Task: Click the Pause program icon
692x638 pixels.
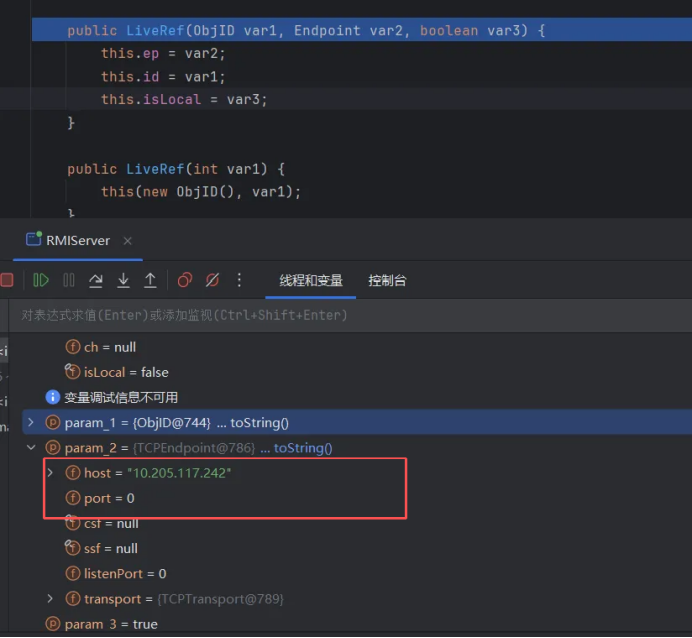Action: (x=69, y=281)
